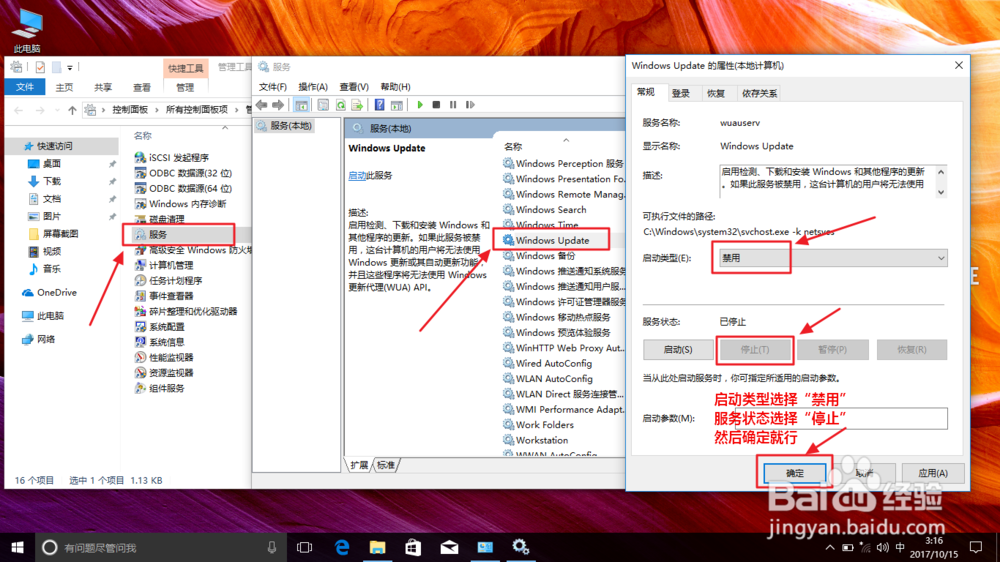The width and height of the screenshot is (1000, 562).
Task: Click the Cortana microphone icon
Action: pos(272,547)
